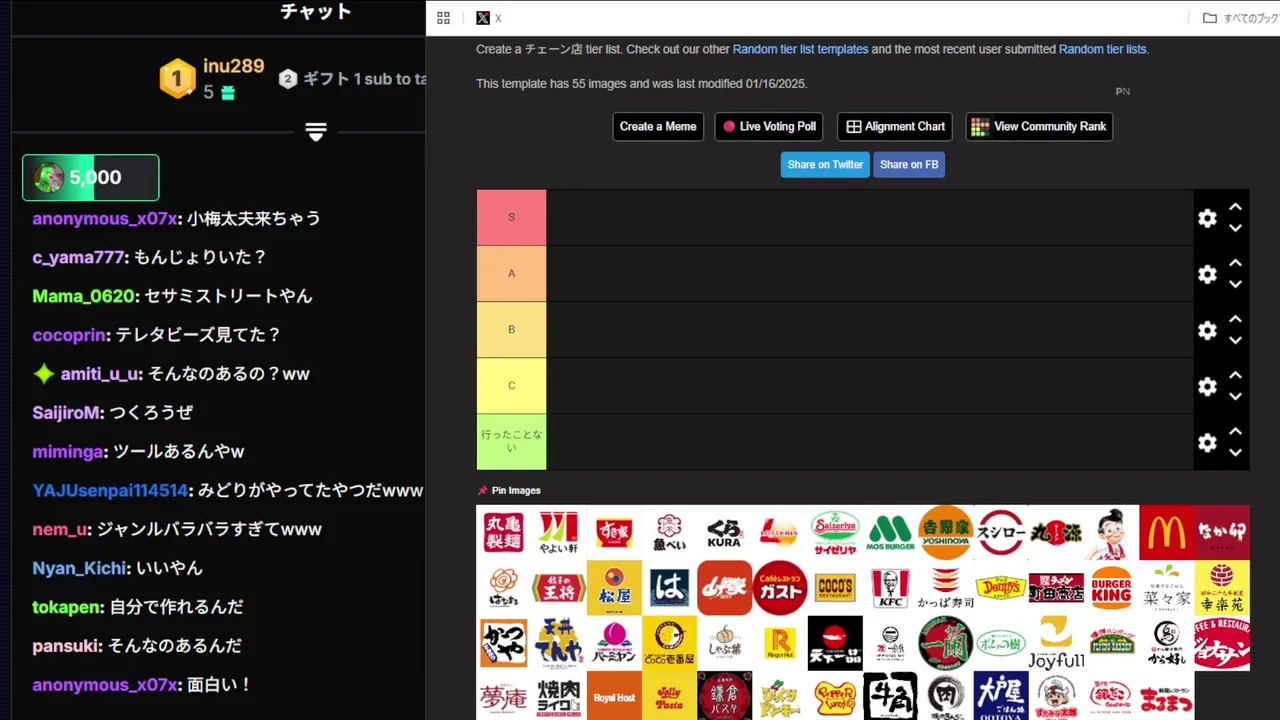Move the S tier row up
This screenshot has height=720, width=1280.
[1235, 207]
